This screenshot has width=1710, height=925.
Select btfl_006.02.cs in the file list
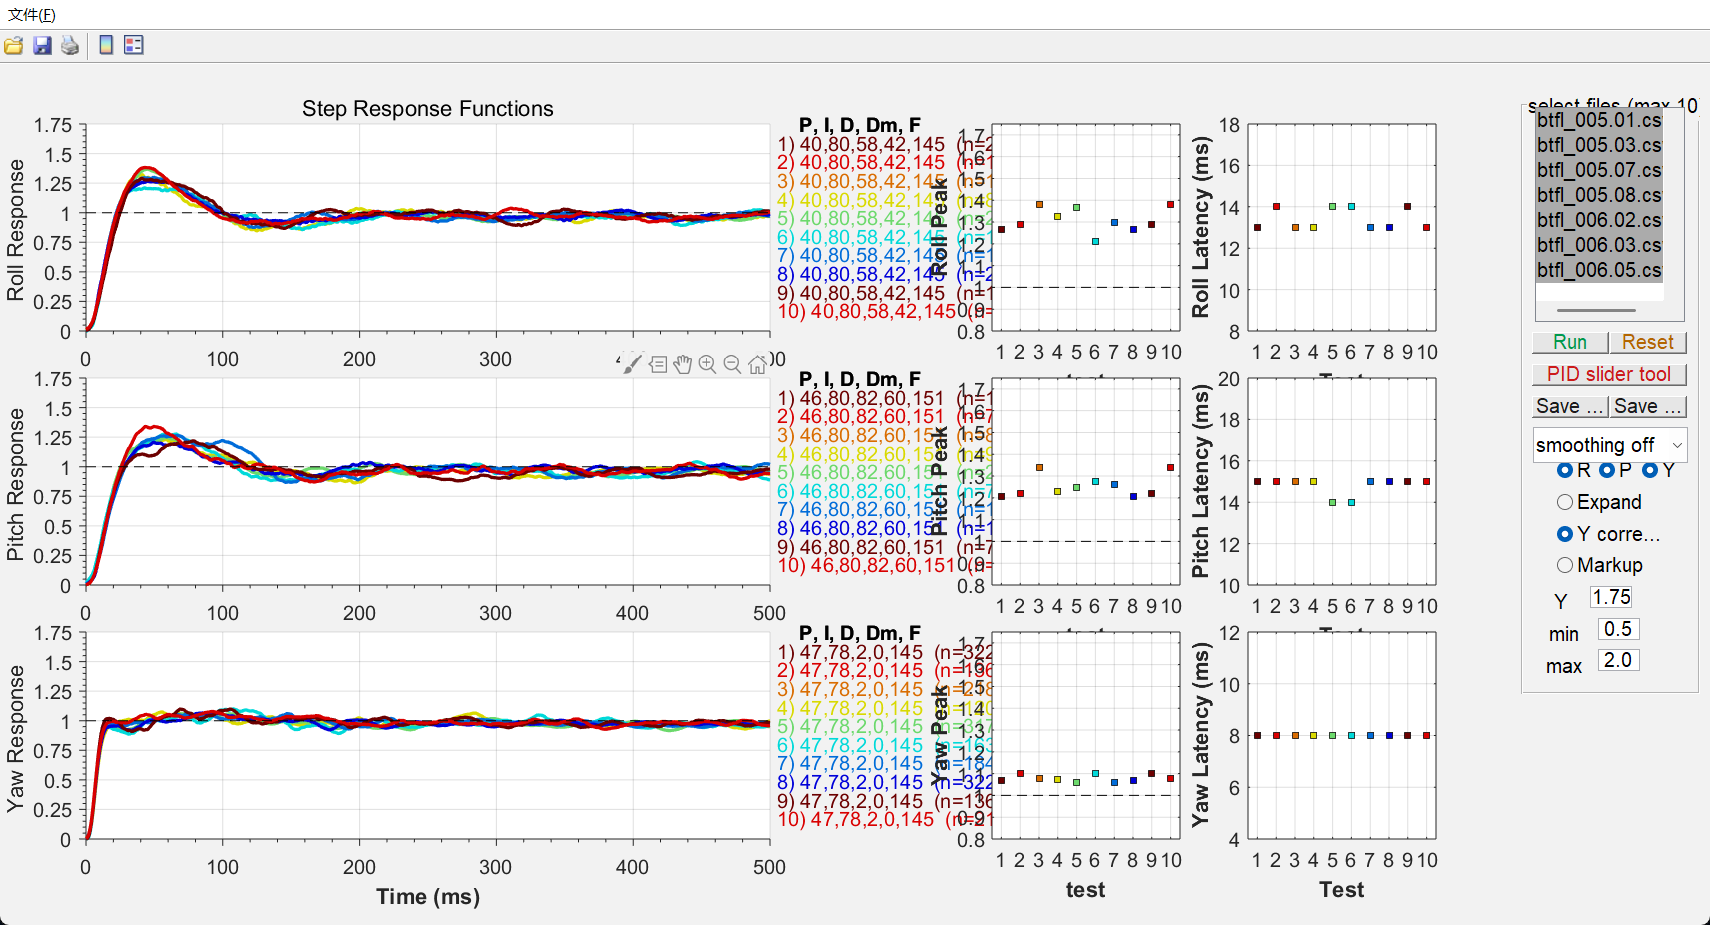[1597, 220]
